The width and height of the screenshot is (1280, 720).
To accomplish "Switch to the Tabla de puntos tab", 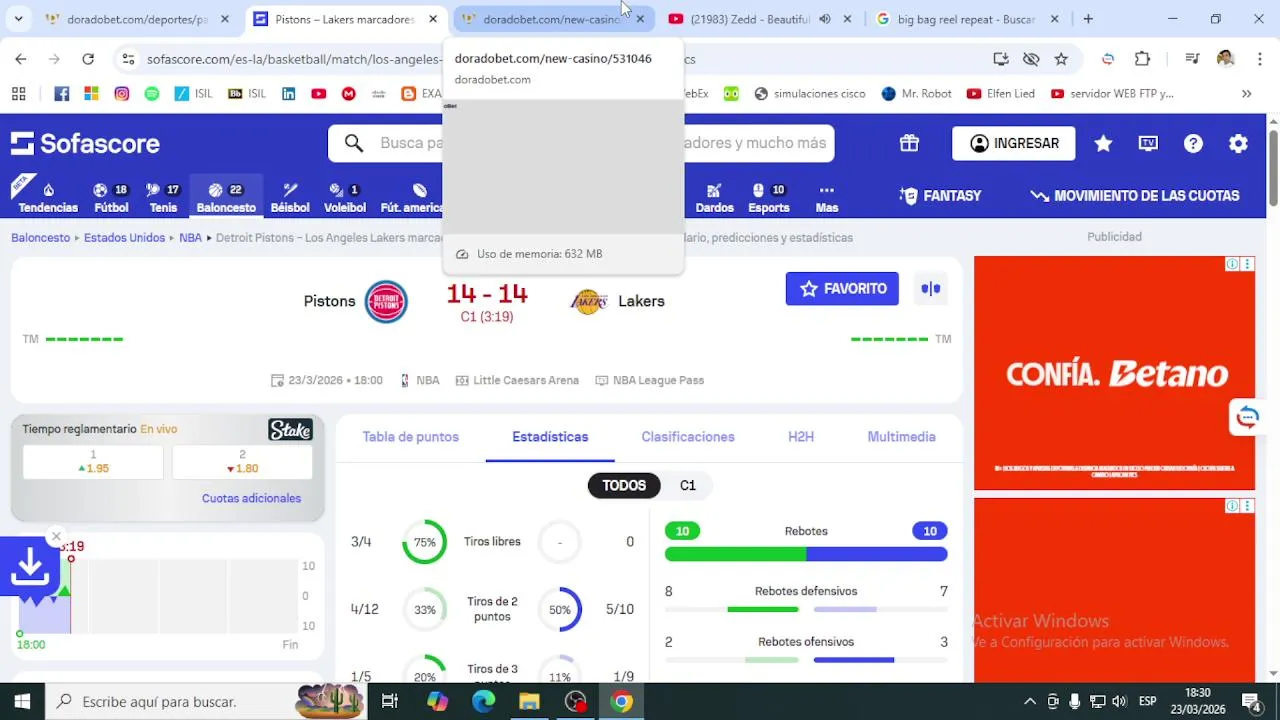I will point(410,437).
